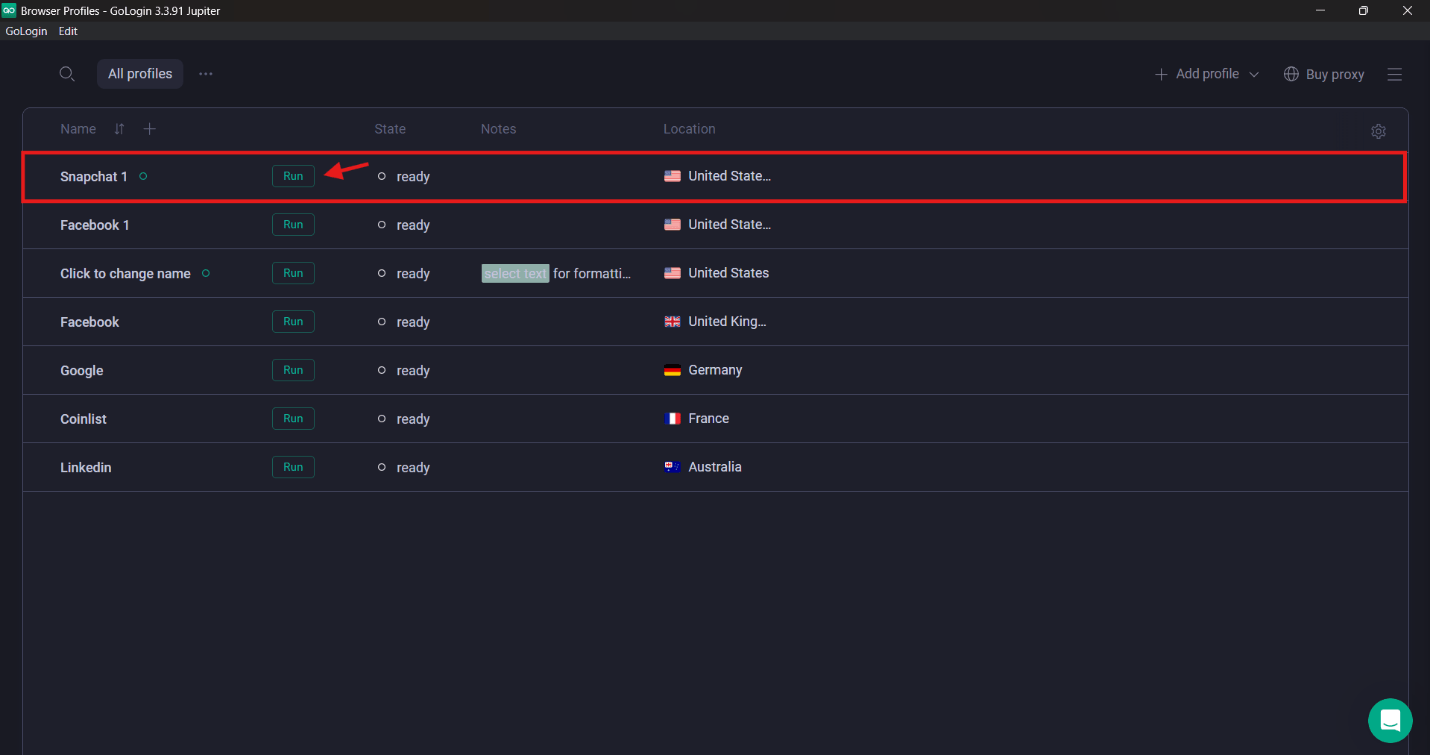Click the US flag in Snapchat 1 row
The image size is (1430, 755).
(672, 176)
